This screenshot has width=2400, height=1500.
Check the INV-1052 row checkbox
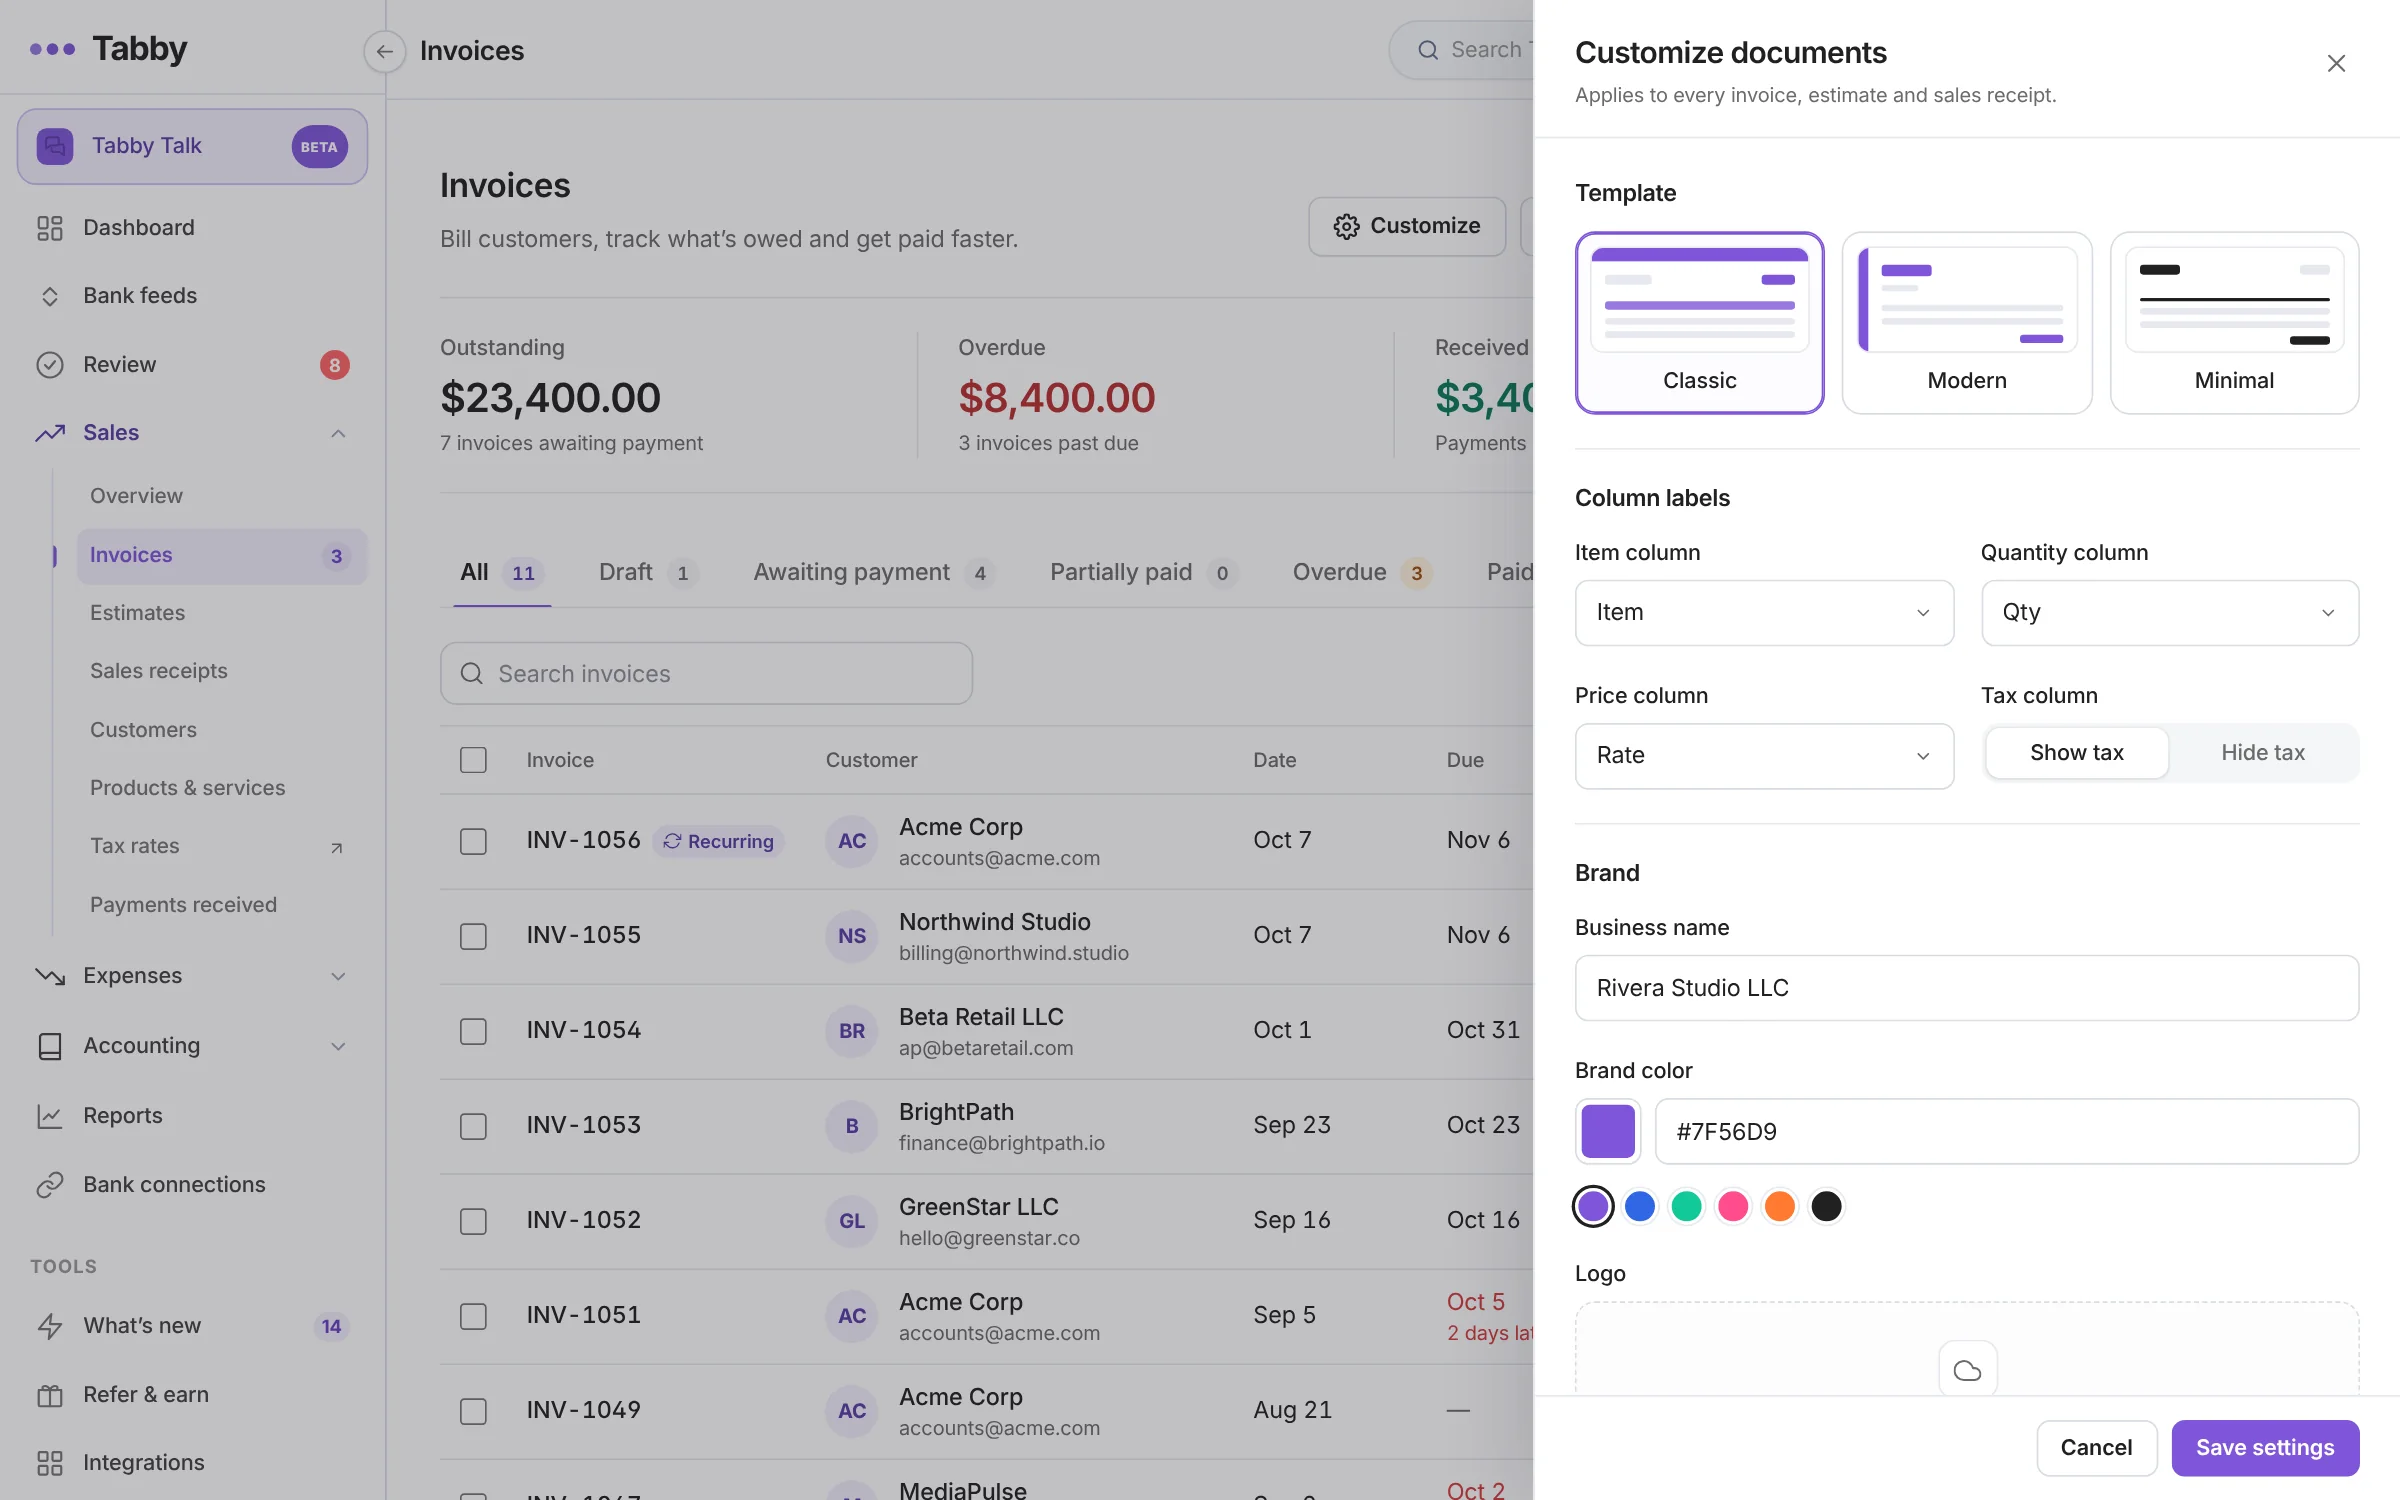[473, 1222]
